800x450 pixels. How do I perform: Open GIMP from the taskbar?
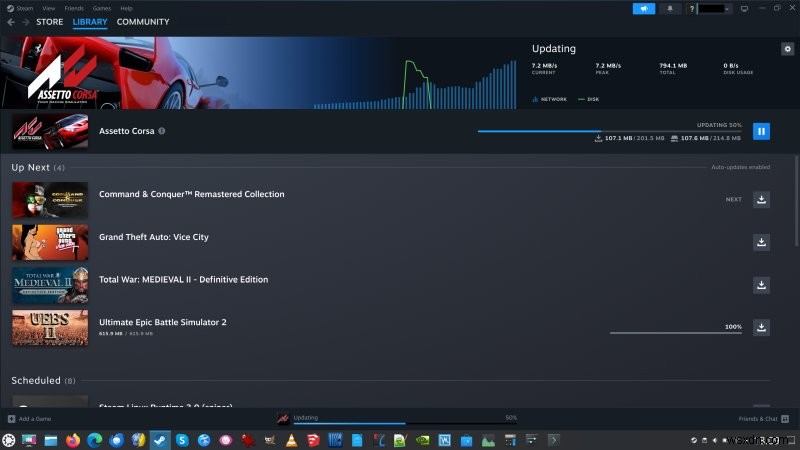tap(270, 440)
